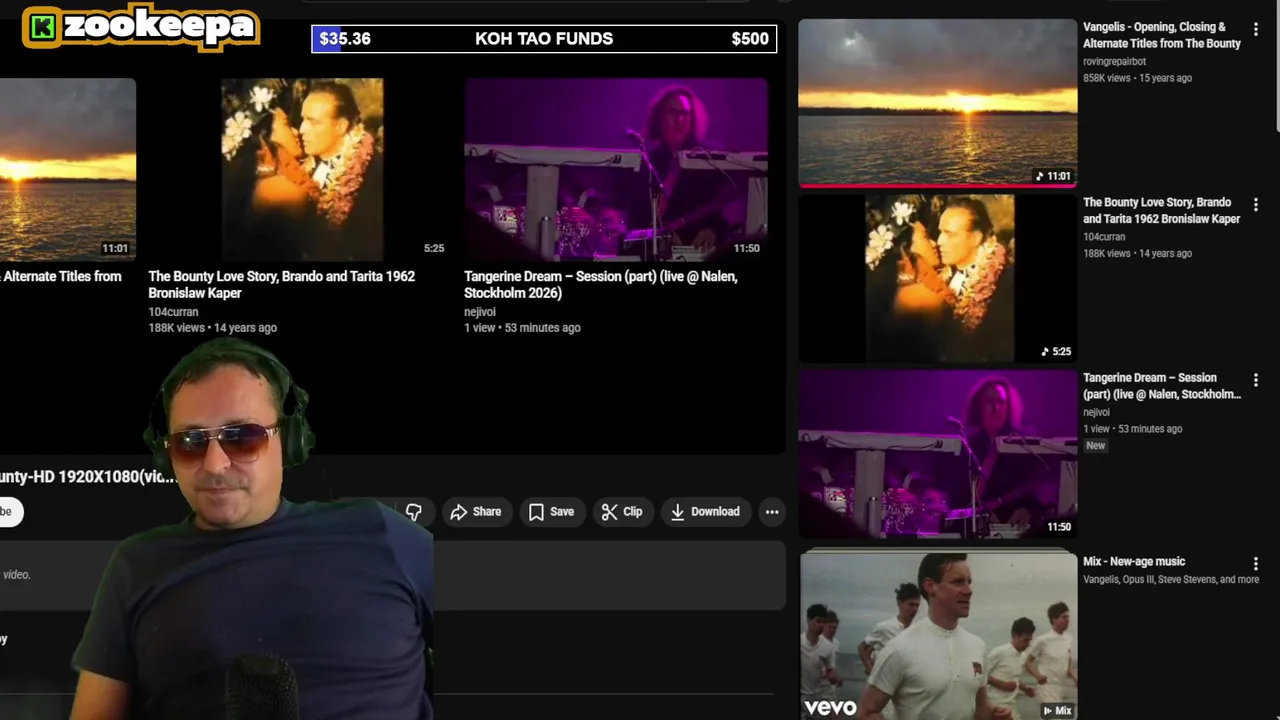
Task: Click the $500 goal amount
Action: pos(750,39)
